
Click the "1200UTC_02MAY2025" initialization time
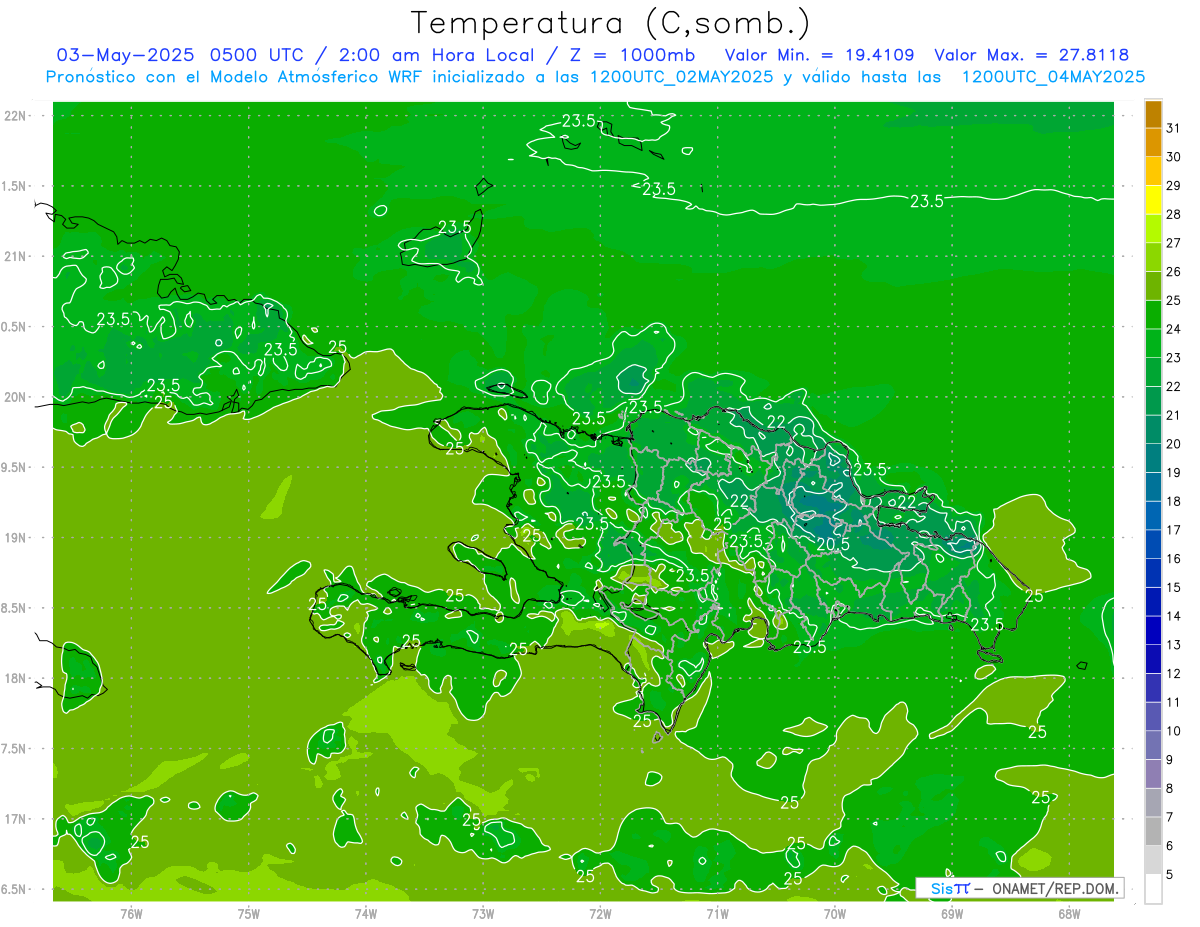coord(681,77)
